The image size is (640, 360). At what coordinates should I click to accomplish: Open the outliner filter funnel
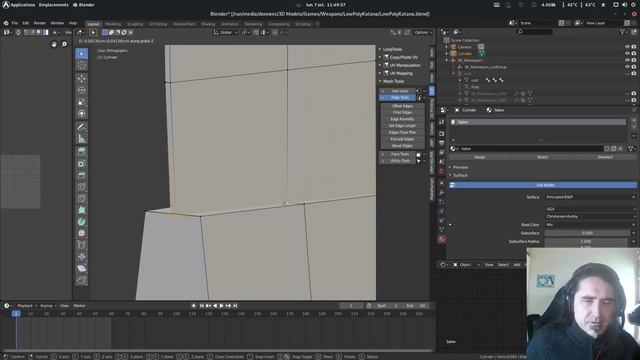[622, 32]
